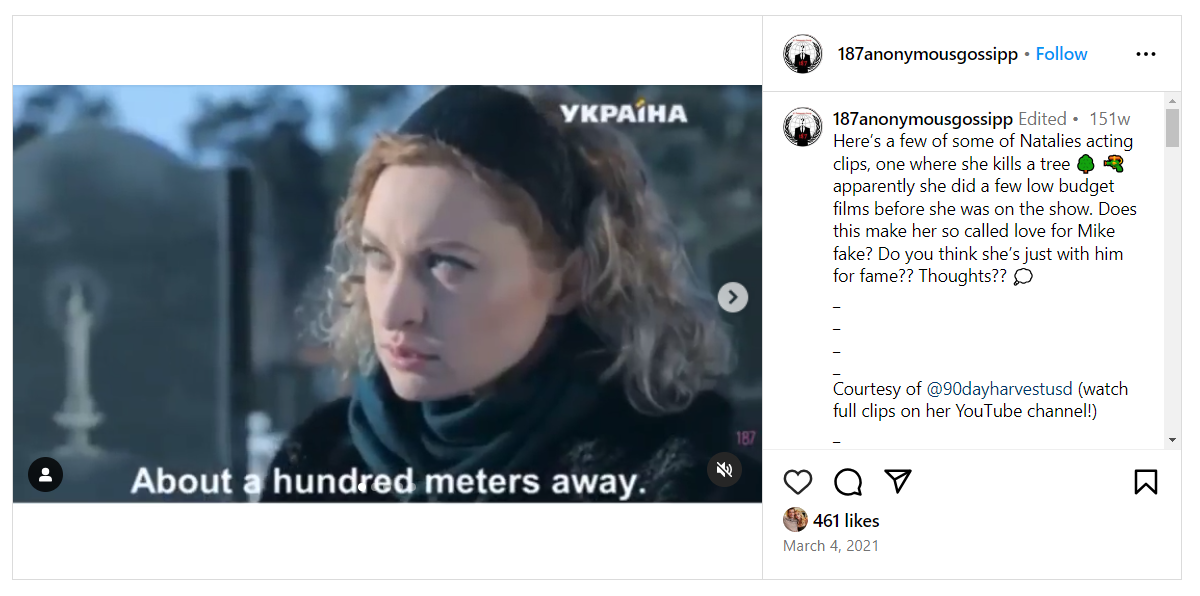Open the three-dot more options menu
This screenshot has height=596, width=1200.
[x=1145, y=54]
